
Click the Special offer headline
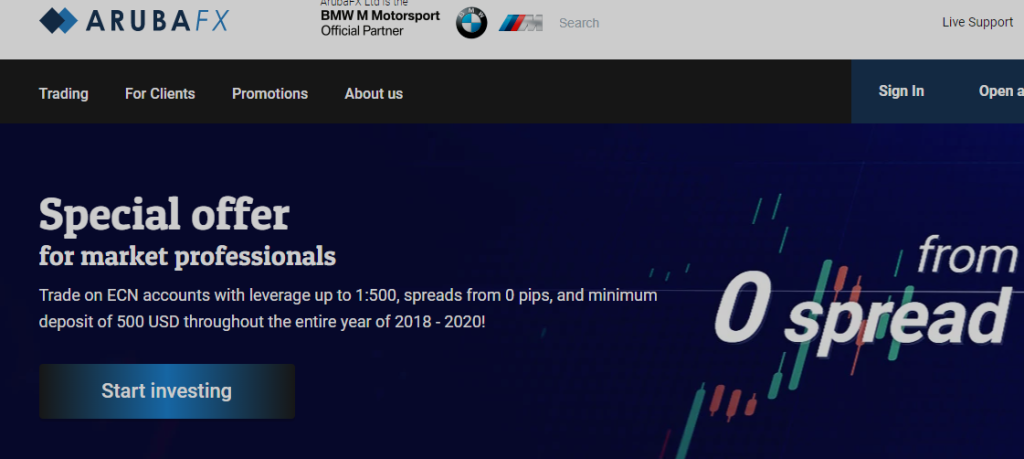point(164,213)
